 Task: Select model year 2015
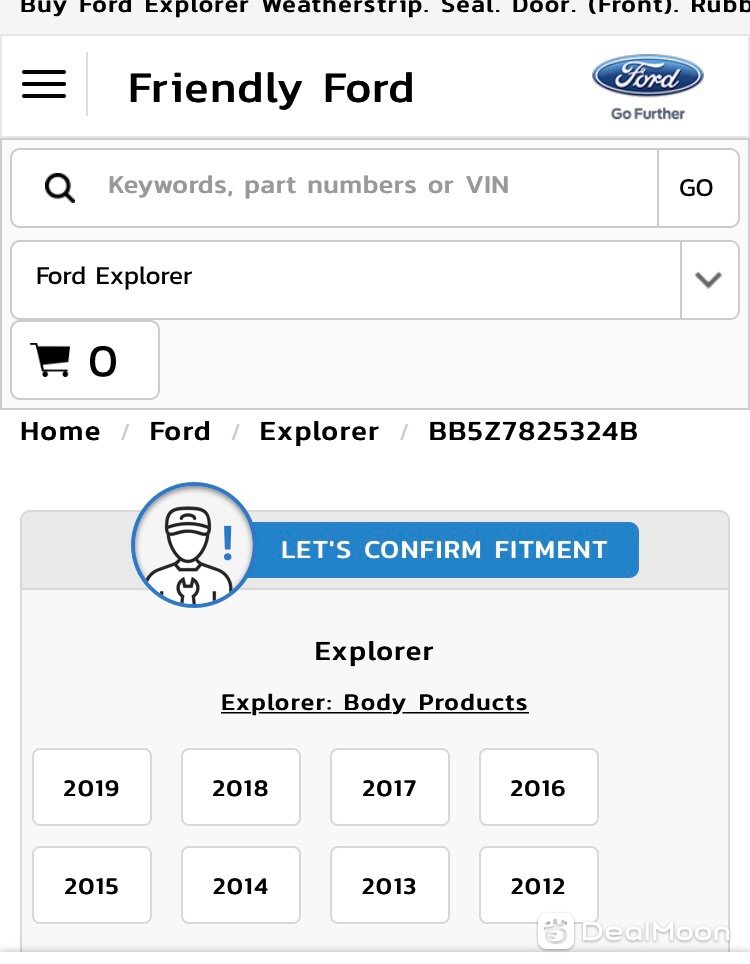point(92,885)
